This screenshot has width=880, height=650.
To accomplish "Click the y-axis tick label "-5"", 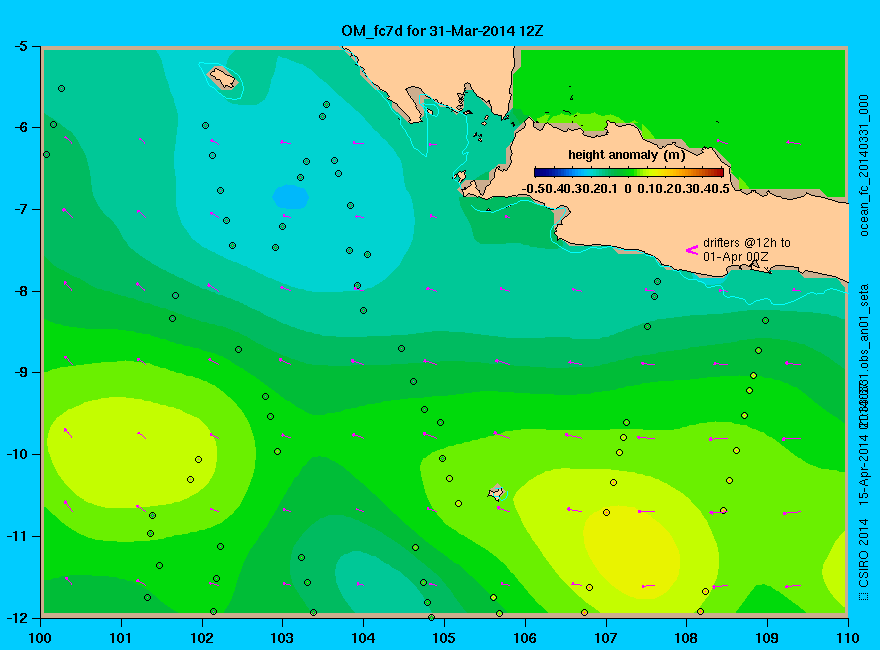I will [21, 46].
